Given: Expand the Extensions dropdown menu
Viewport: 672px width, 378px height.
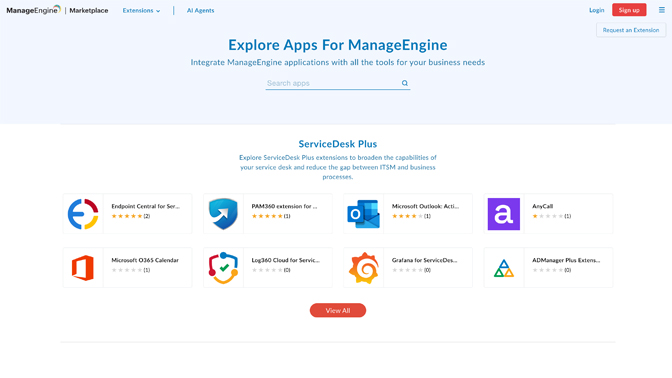Looking at the screenshot, I should pyautogui.click(x=141, y=10).
